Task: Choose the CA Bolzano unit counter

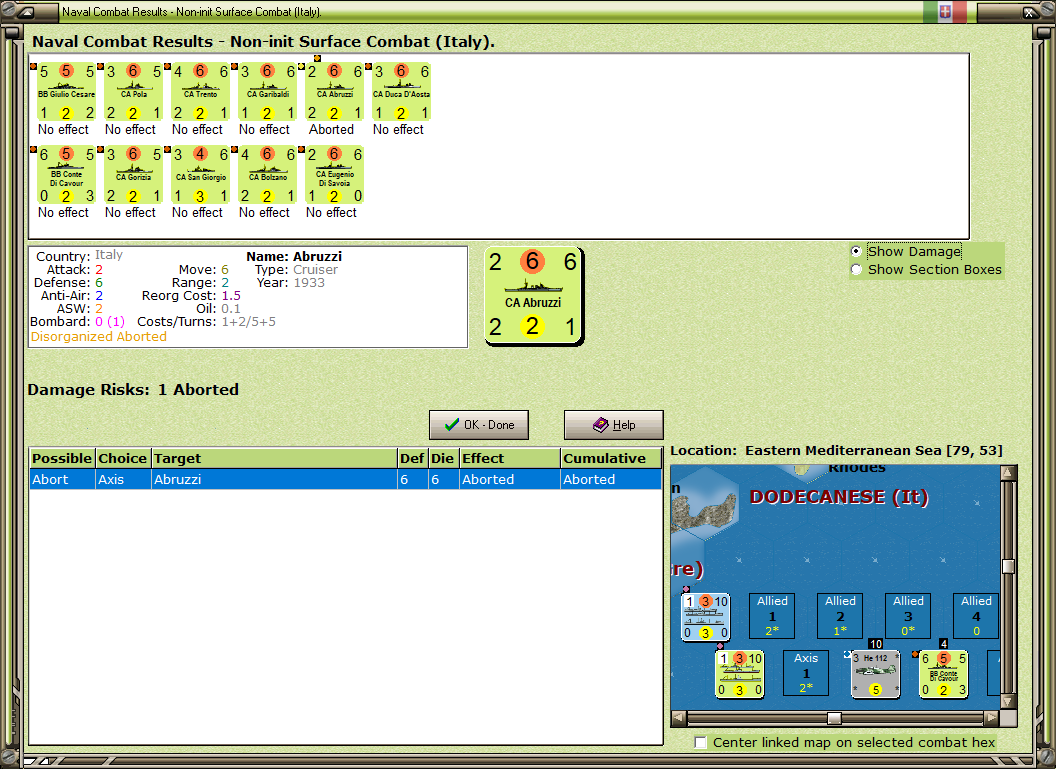Action: (x=267, y=175)
